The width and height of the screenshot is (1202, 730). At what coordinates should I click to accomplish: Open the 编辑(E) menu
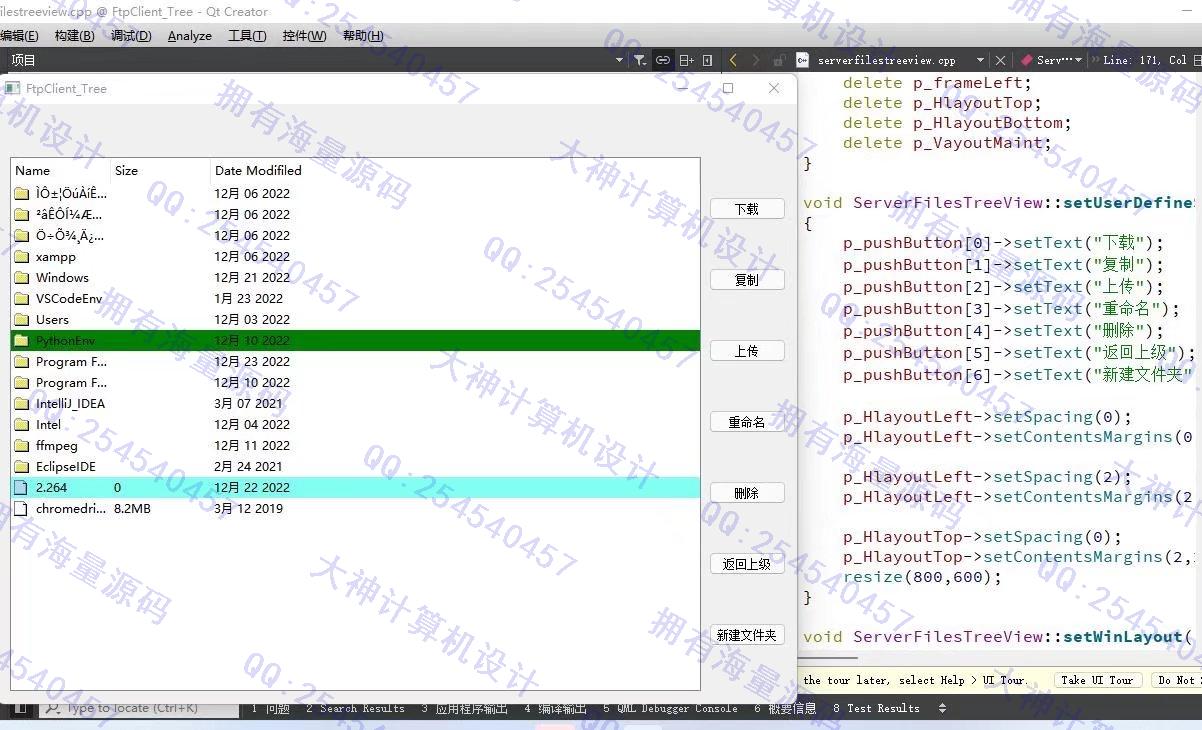point(20,35)
